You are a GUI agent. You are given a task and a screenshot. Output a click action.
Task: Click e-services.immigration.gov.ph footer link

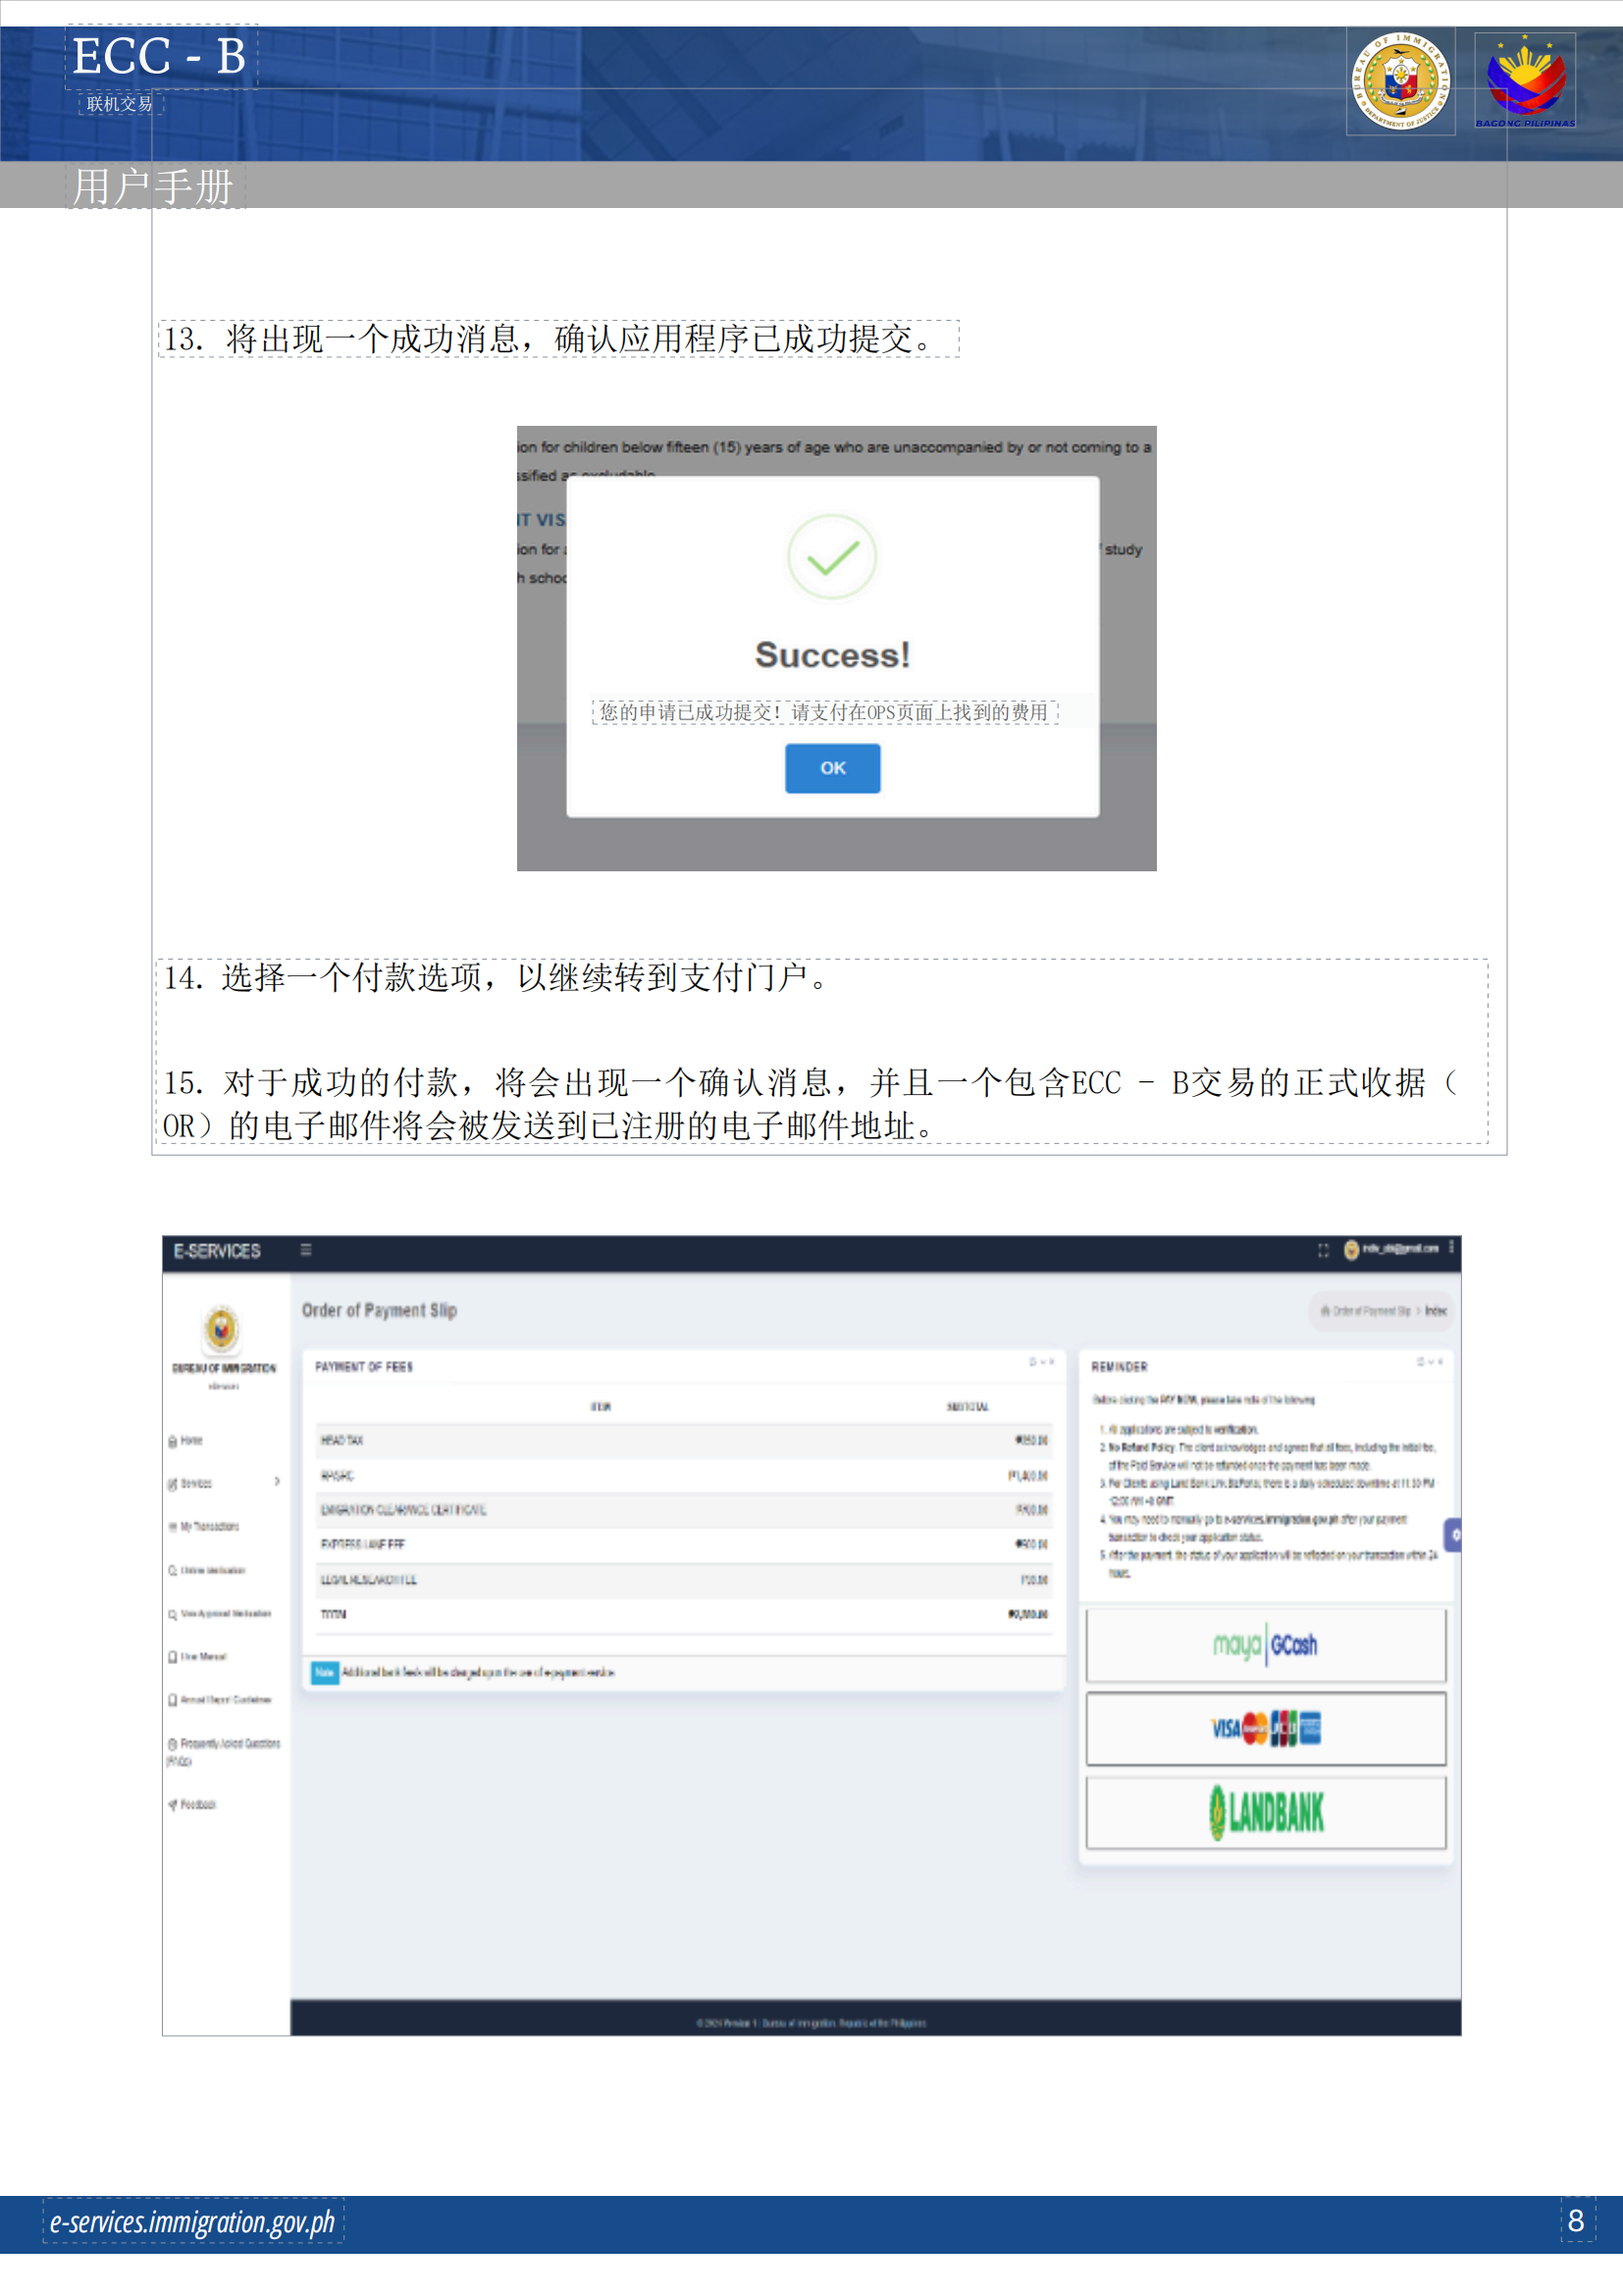tap(193, 2221)
